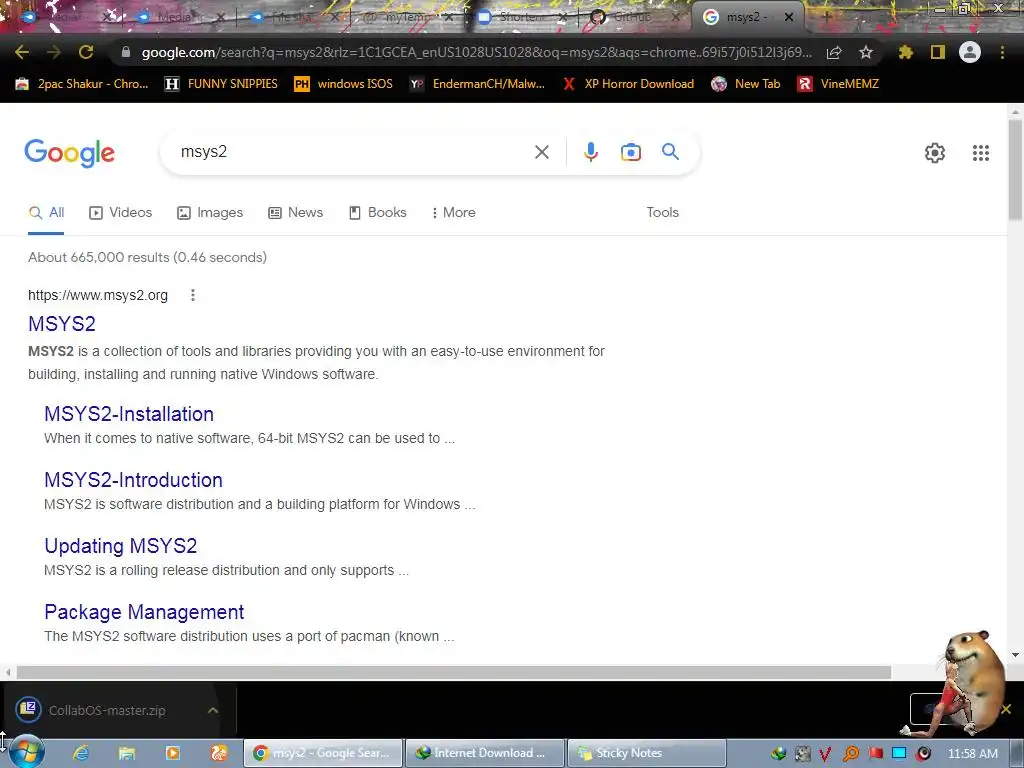Expand the More search filters menu
The height and width of the screenshot is (768, 1024).
click(453, 212)
